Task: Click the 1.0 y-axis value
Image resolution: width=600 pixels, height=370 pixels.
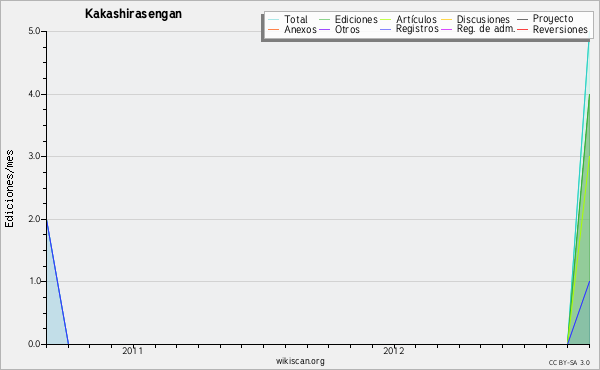Action: pyautogui.click(x=34, y=281)
